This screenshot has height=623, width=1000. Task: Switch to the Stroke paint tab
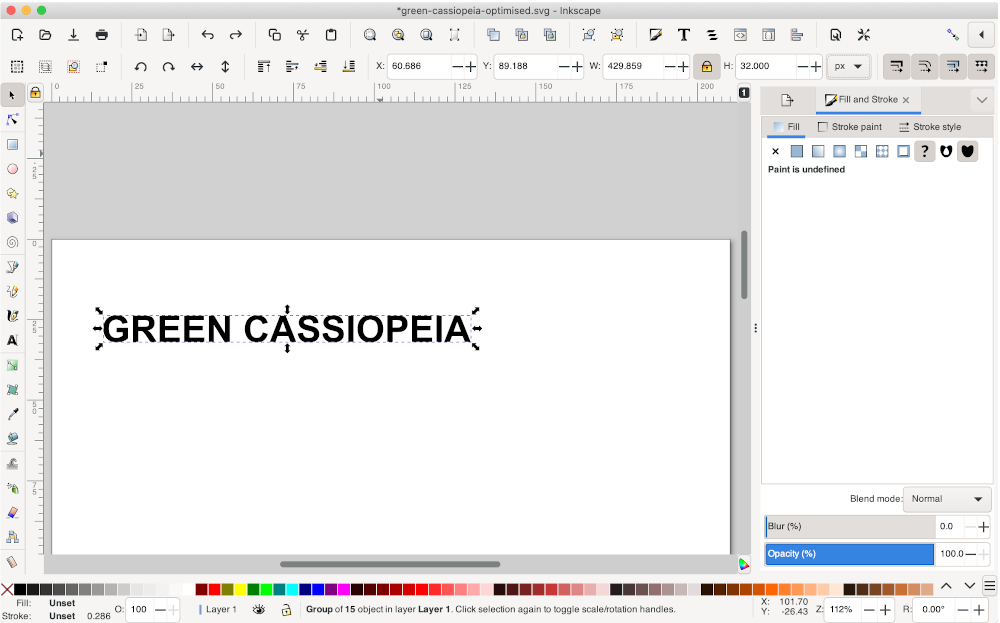(850, 127)
